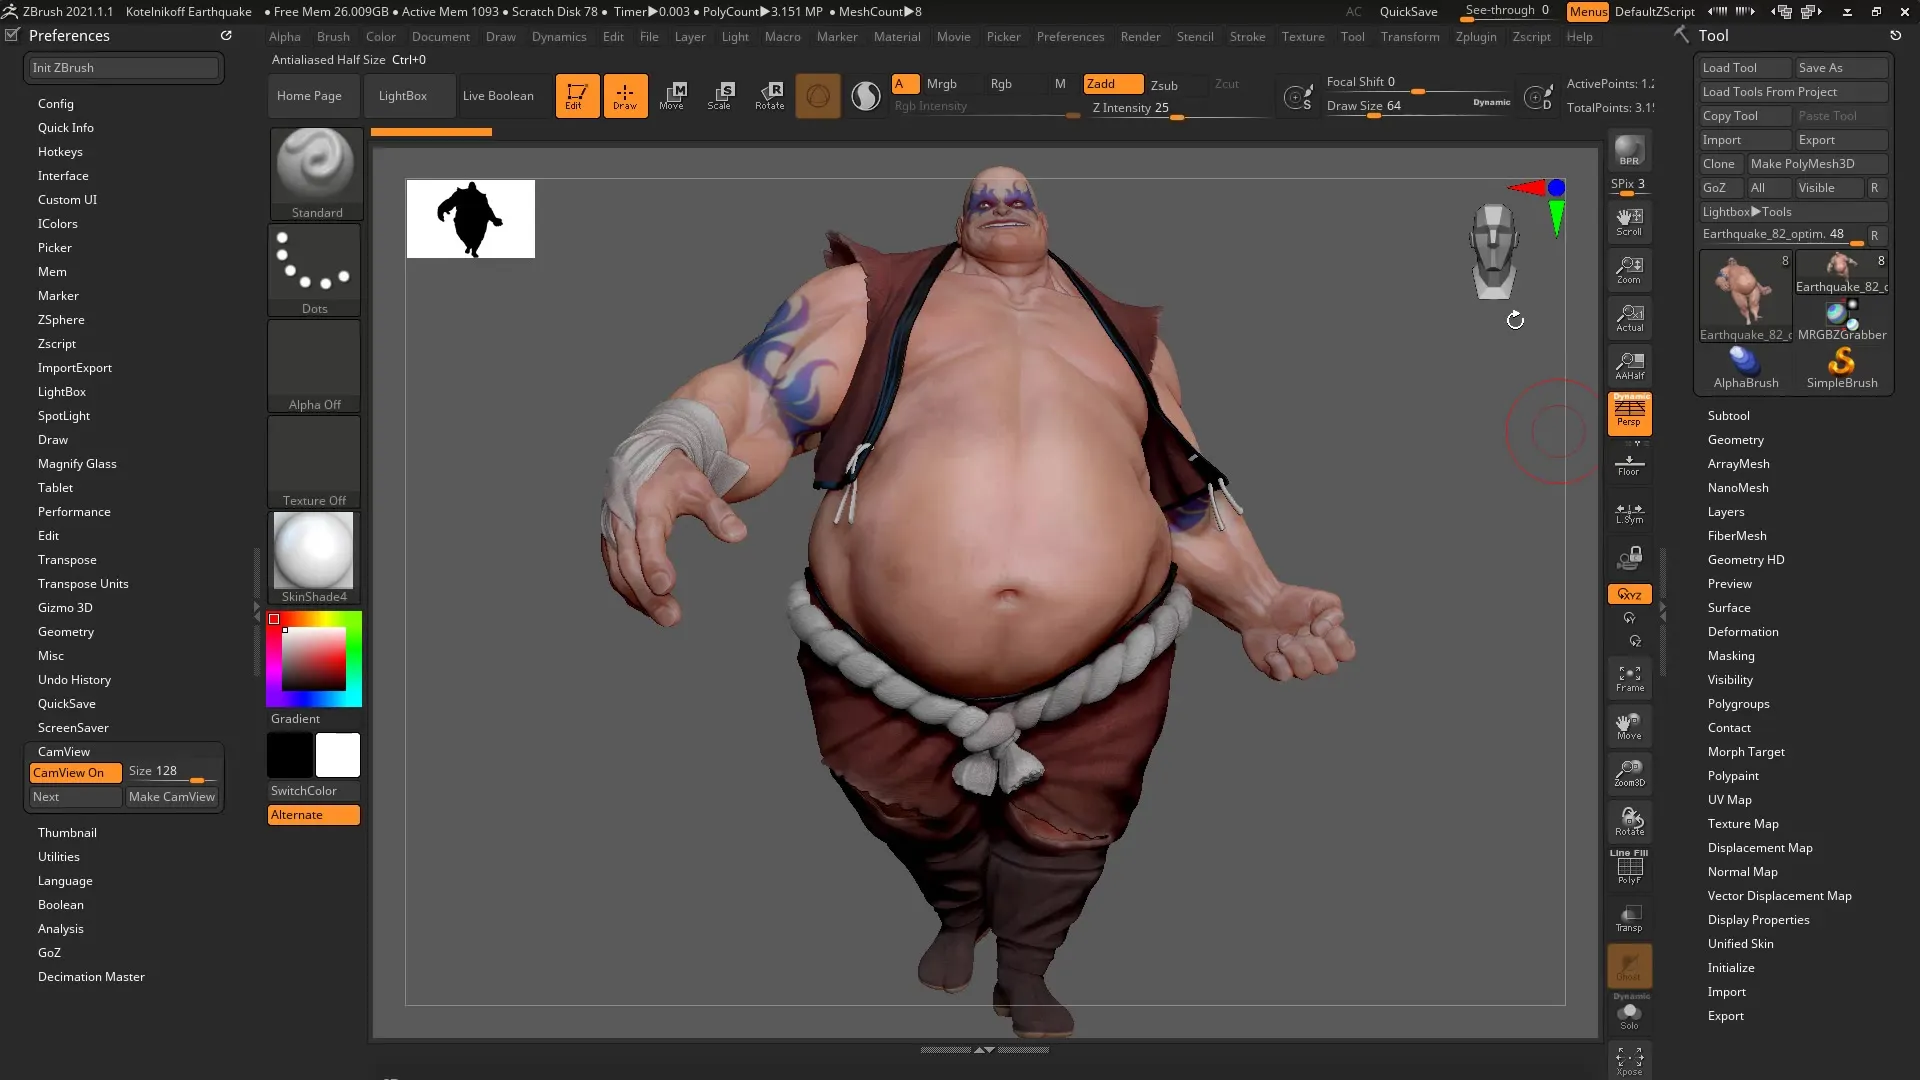This screenshot has height=1080, width=1920.
Task: Set canvas to Actual size
Action: (x=1629, y=318)
